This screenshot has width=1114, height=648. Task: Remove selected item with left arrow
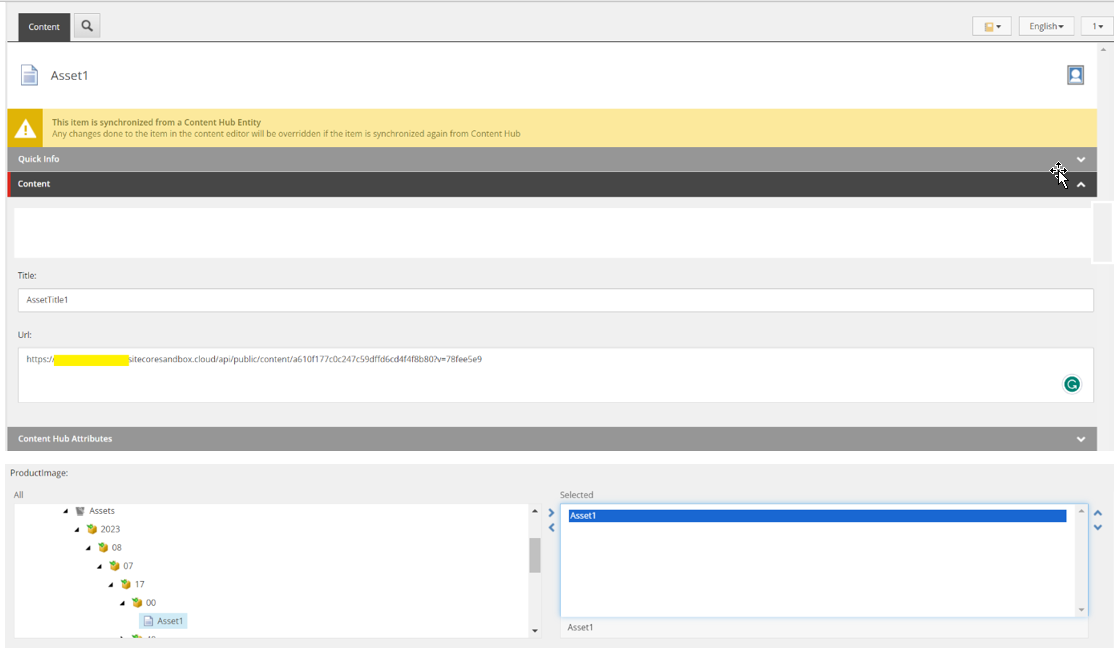point(551,528)
